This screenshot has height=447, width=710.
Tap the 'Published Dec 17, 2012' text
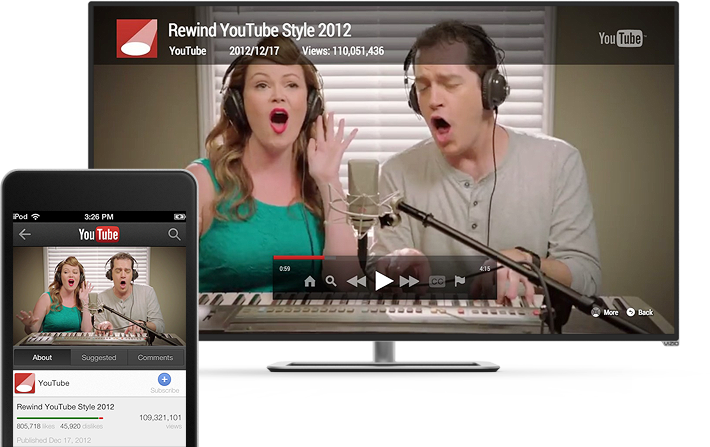click(x=54, y=440)
